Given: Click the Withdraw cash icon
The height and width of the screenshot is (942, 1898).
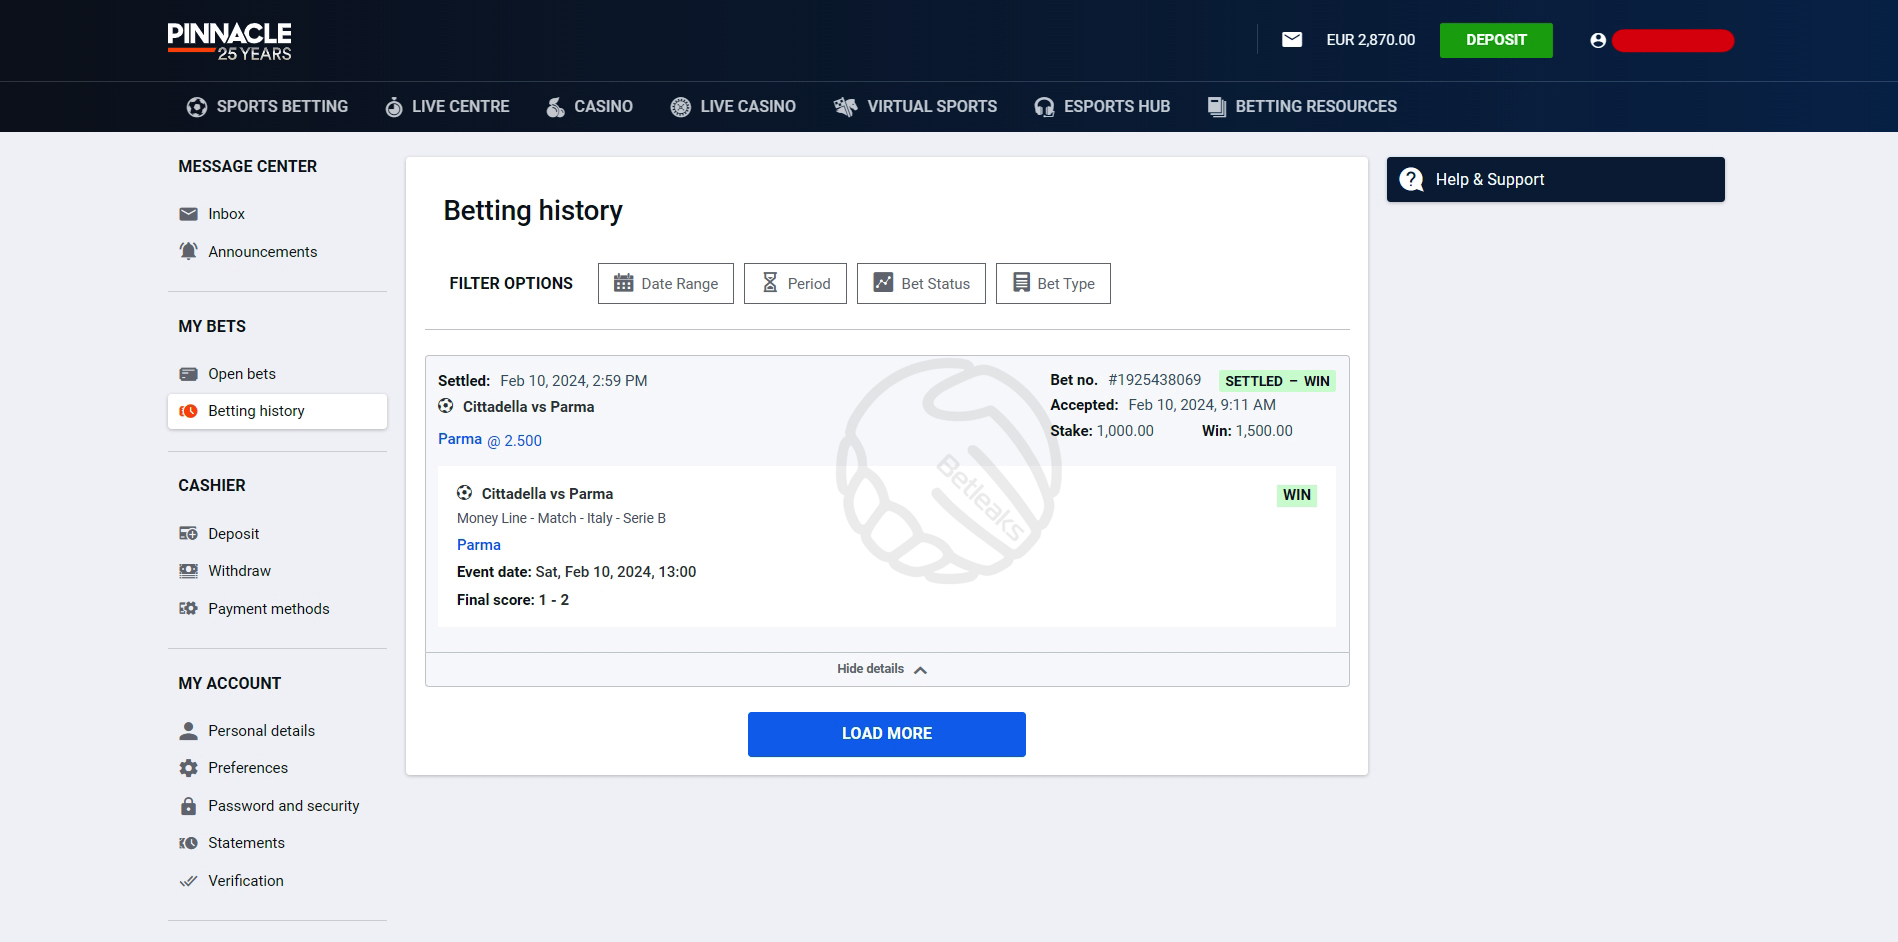Looking at the screenshot, I should tap(188, 571).
